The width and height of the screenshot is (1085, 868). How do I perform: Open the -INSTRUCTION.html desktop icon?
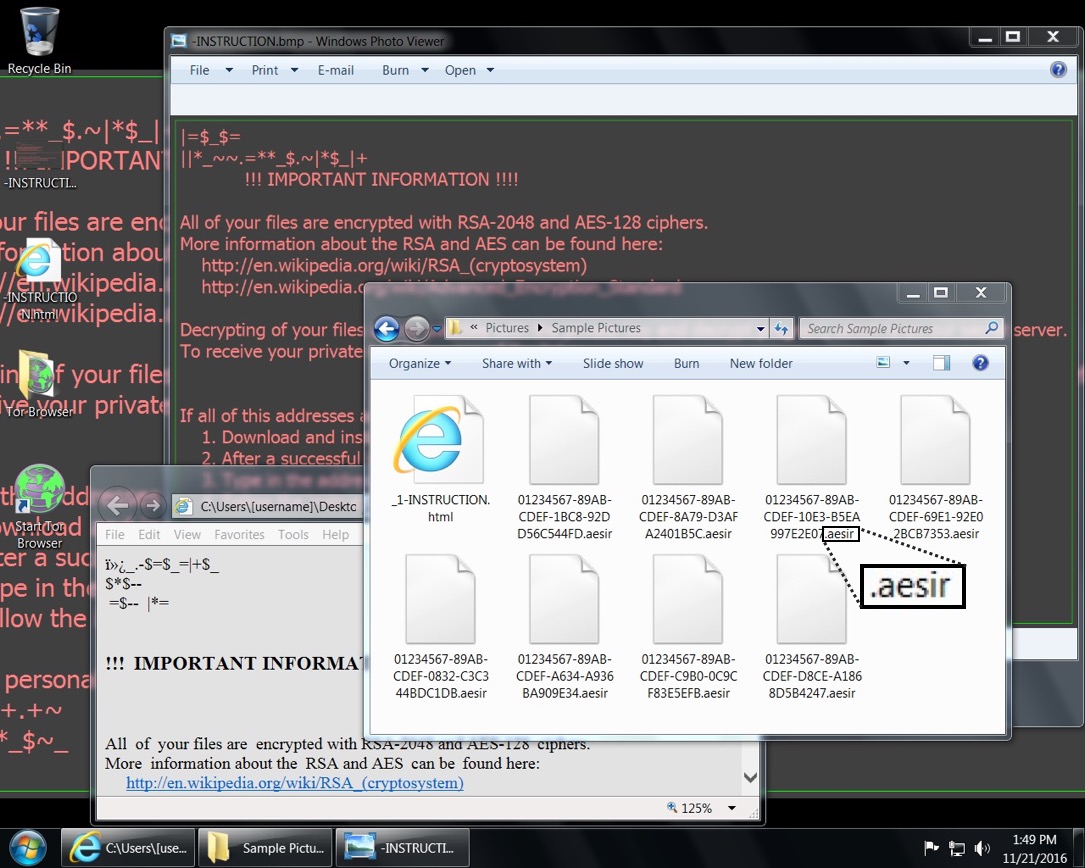point(39,280)
